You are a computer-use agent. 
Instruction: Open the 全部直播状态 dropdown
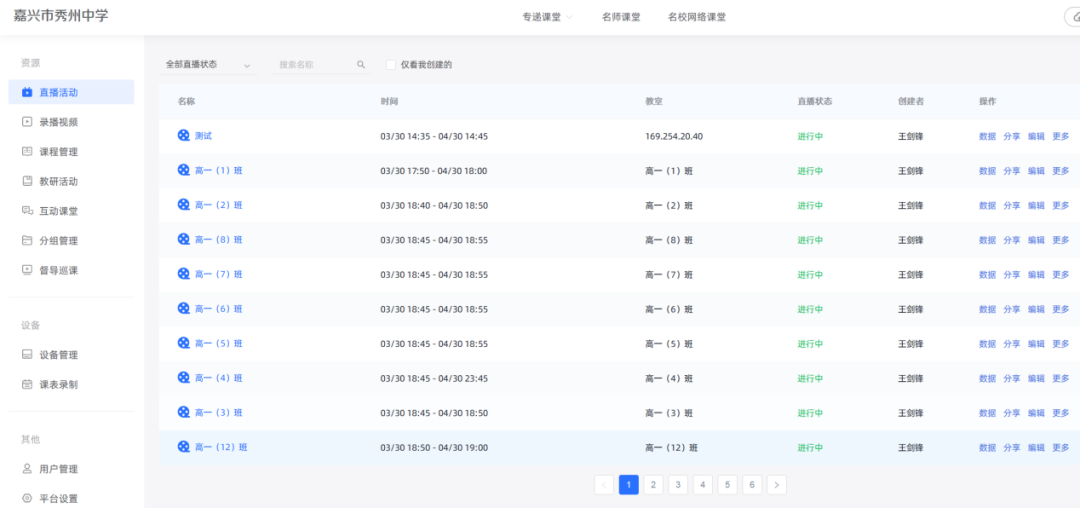point(207,65)
